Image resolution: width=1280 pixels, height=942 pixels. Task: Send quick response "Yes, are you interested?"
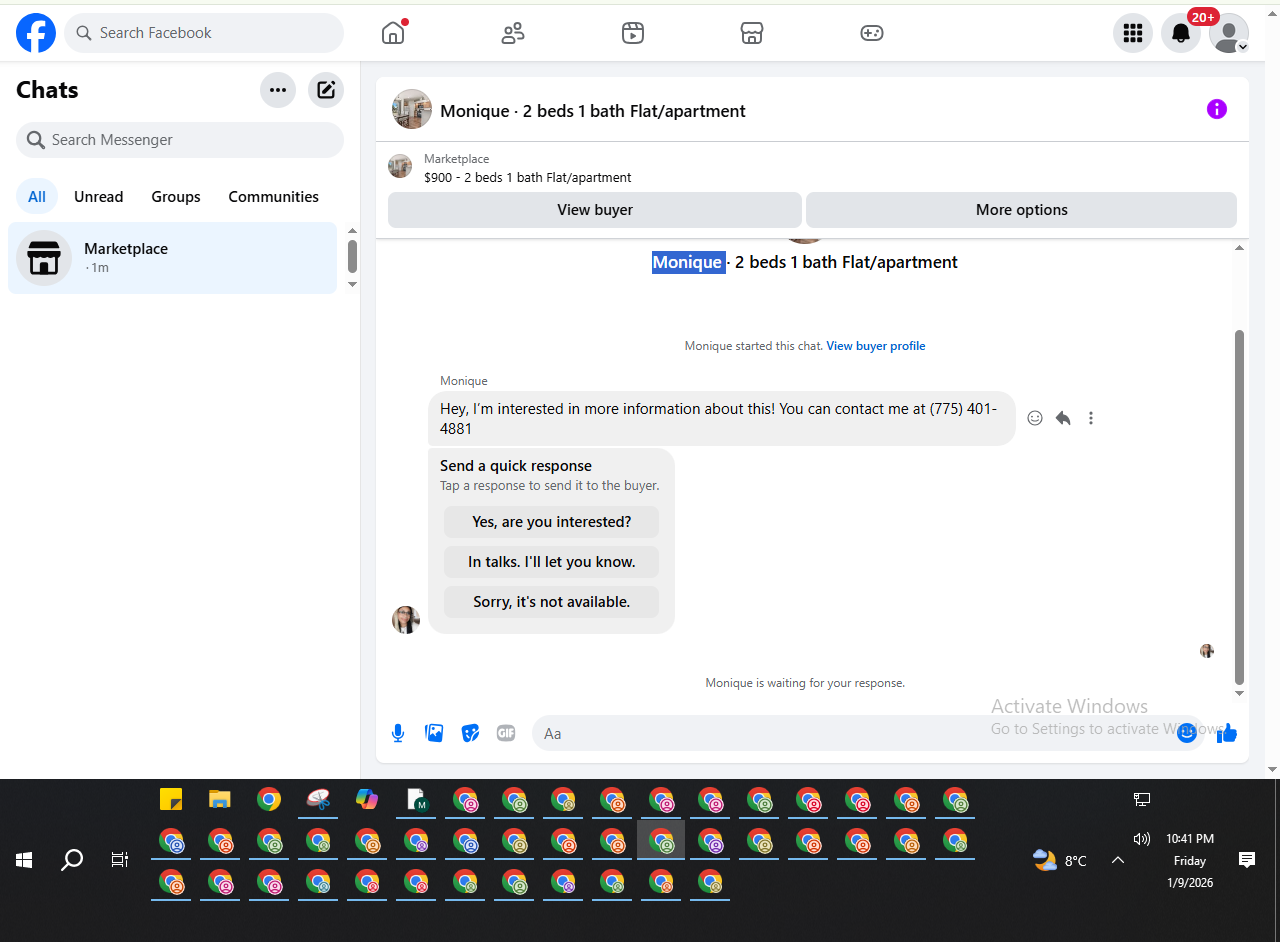(552, 522)
